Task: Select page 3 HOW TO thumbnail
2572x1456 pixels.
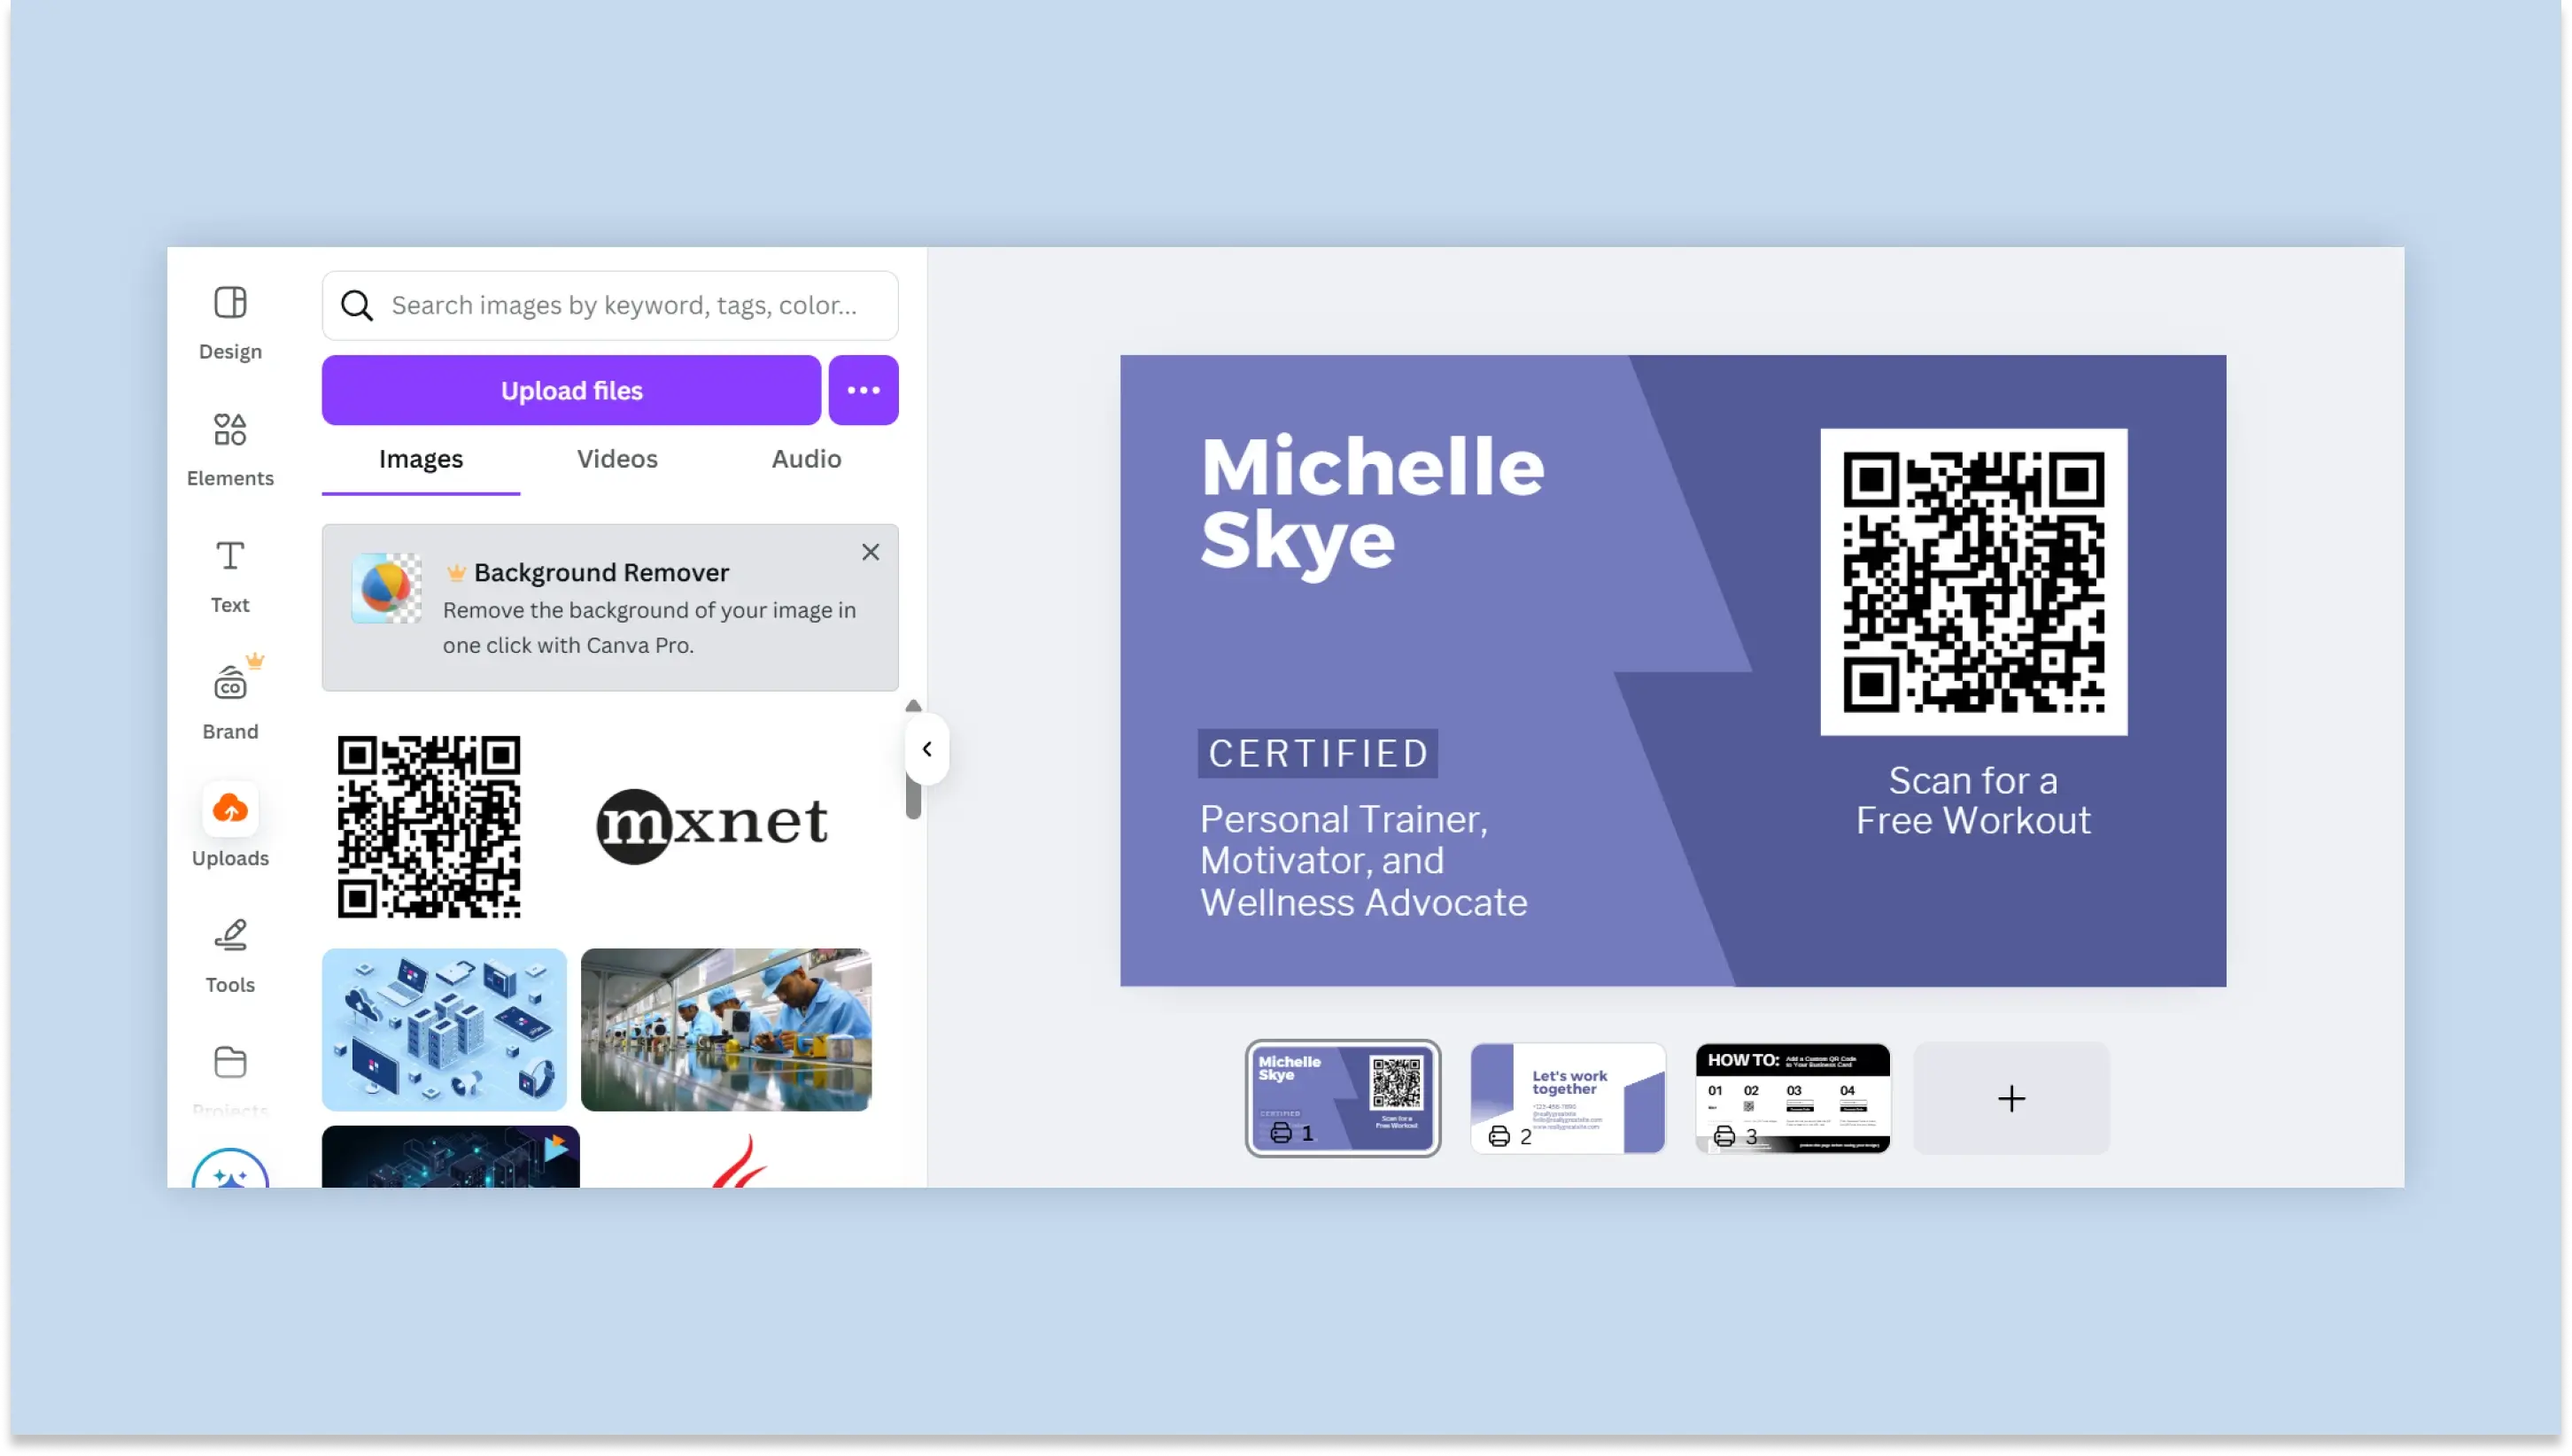Action: (1792, 1098)
